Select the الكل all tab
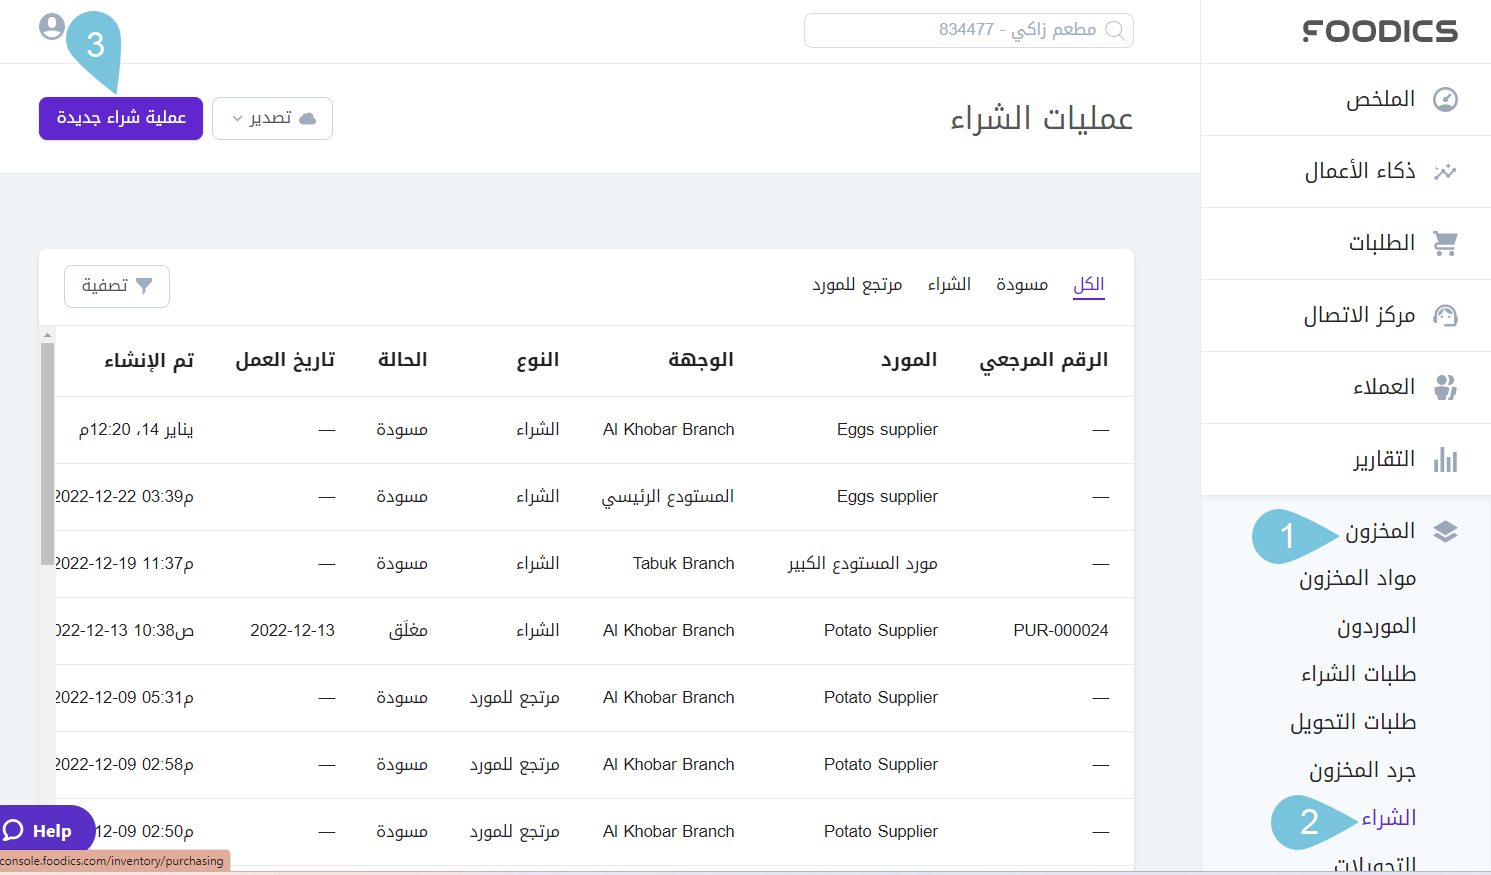 click(1088, 285)
